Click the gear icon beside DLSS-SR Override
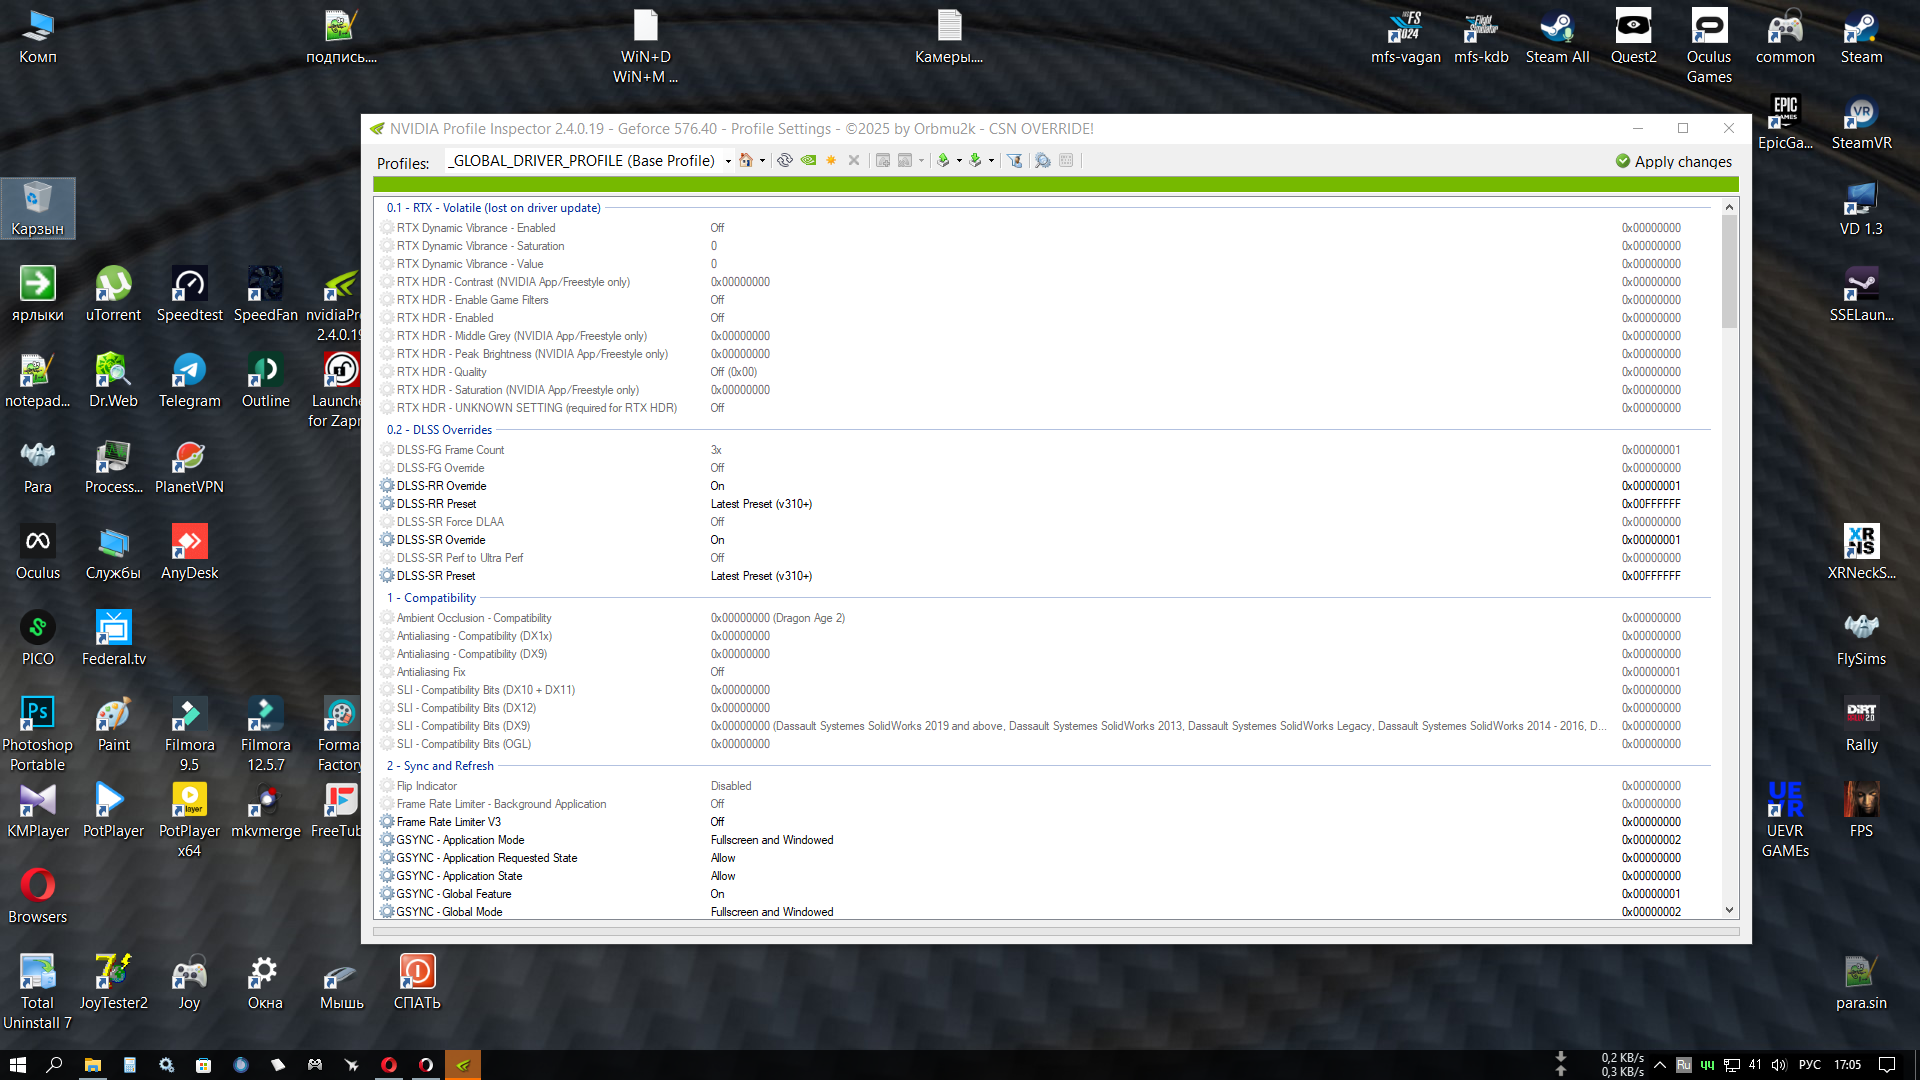Image resolution: width=1920 pixels, height=1080 pixels. (387, 540)
